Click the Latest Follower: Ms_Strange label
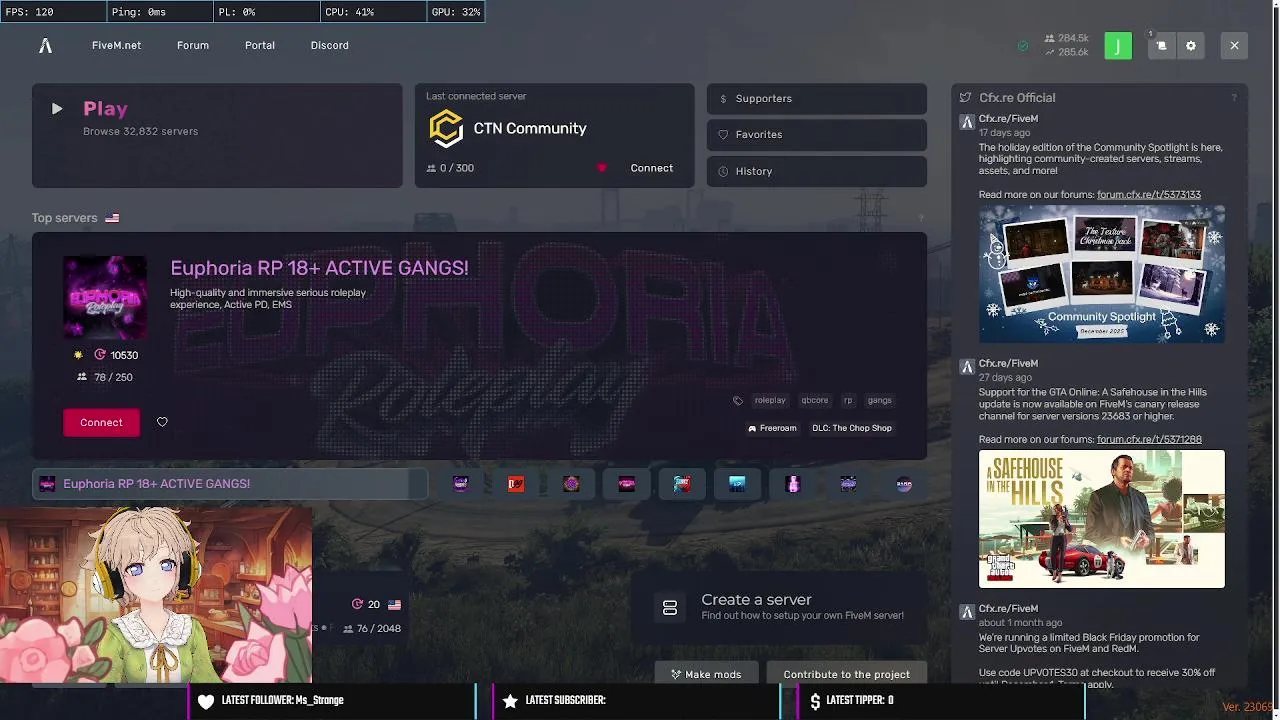This screenshot has width=1280, height=720. (x=283, y=701)
